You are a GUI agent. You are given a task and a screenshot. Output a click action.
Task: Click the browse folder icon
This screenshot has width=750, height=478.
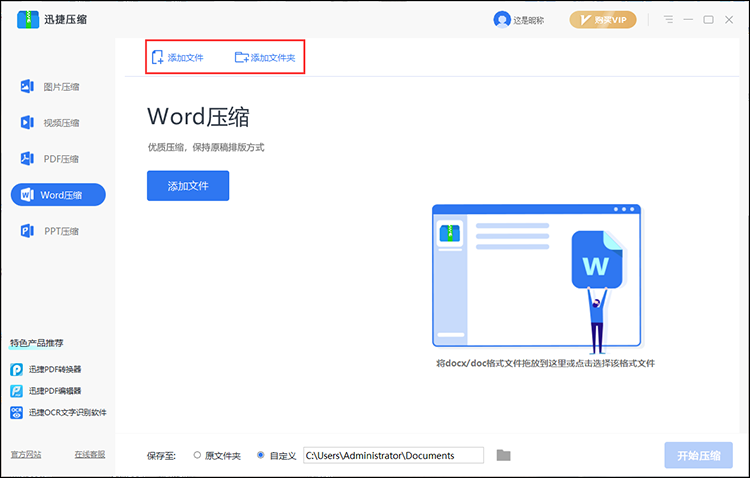tap(503, 455)
